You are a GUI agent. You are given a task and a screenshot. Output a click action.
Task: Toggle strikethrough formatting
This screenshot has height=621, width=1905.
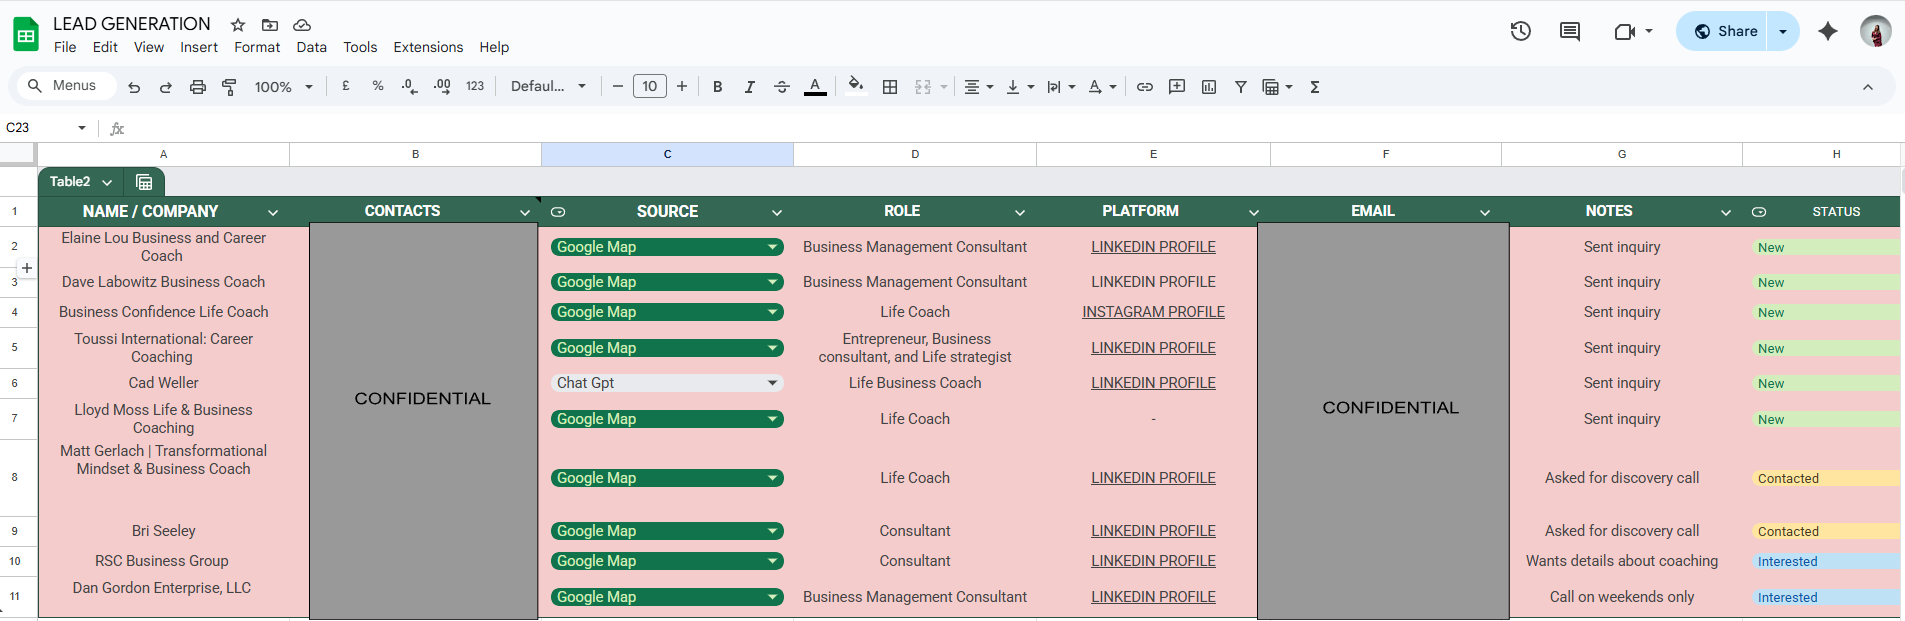click(782, 87)
